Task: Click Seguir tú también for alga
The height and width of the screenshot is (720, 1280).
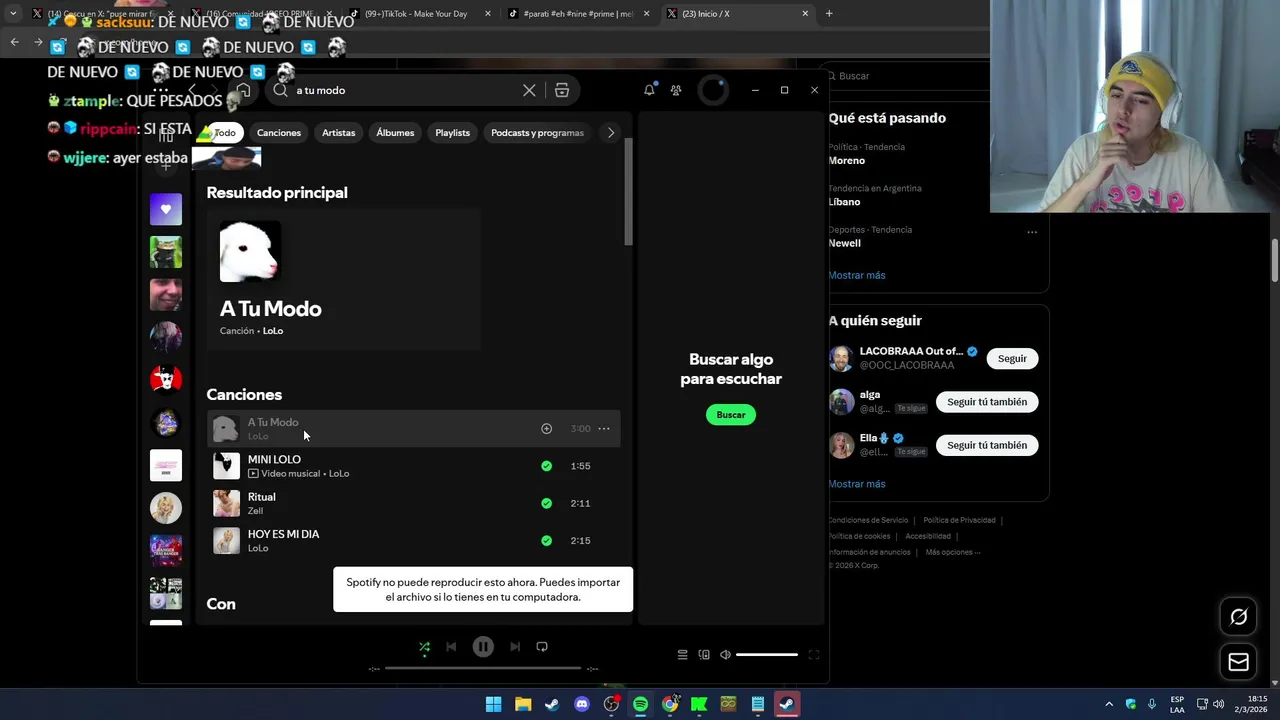Action: (x=987, y=402)
